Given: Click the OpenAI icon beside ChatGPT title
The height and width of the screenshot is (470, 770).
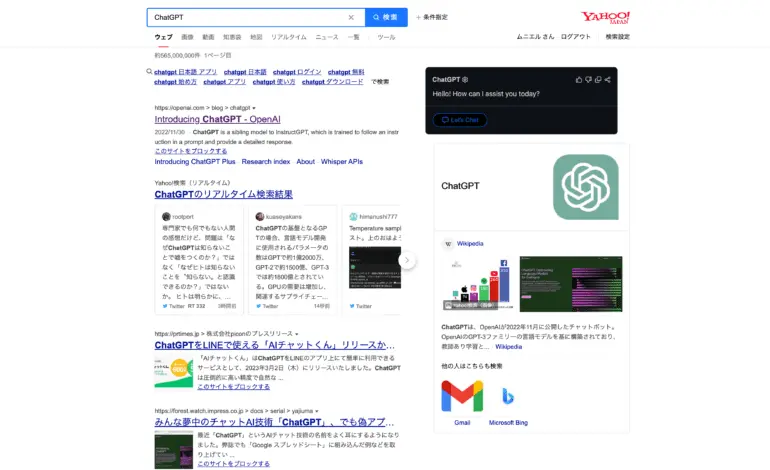Looking at the screenshot, I should coord(465,80).
